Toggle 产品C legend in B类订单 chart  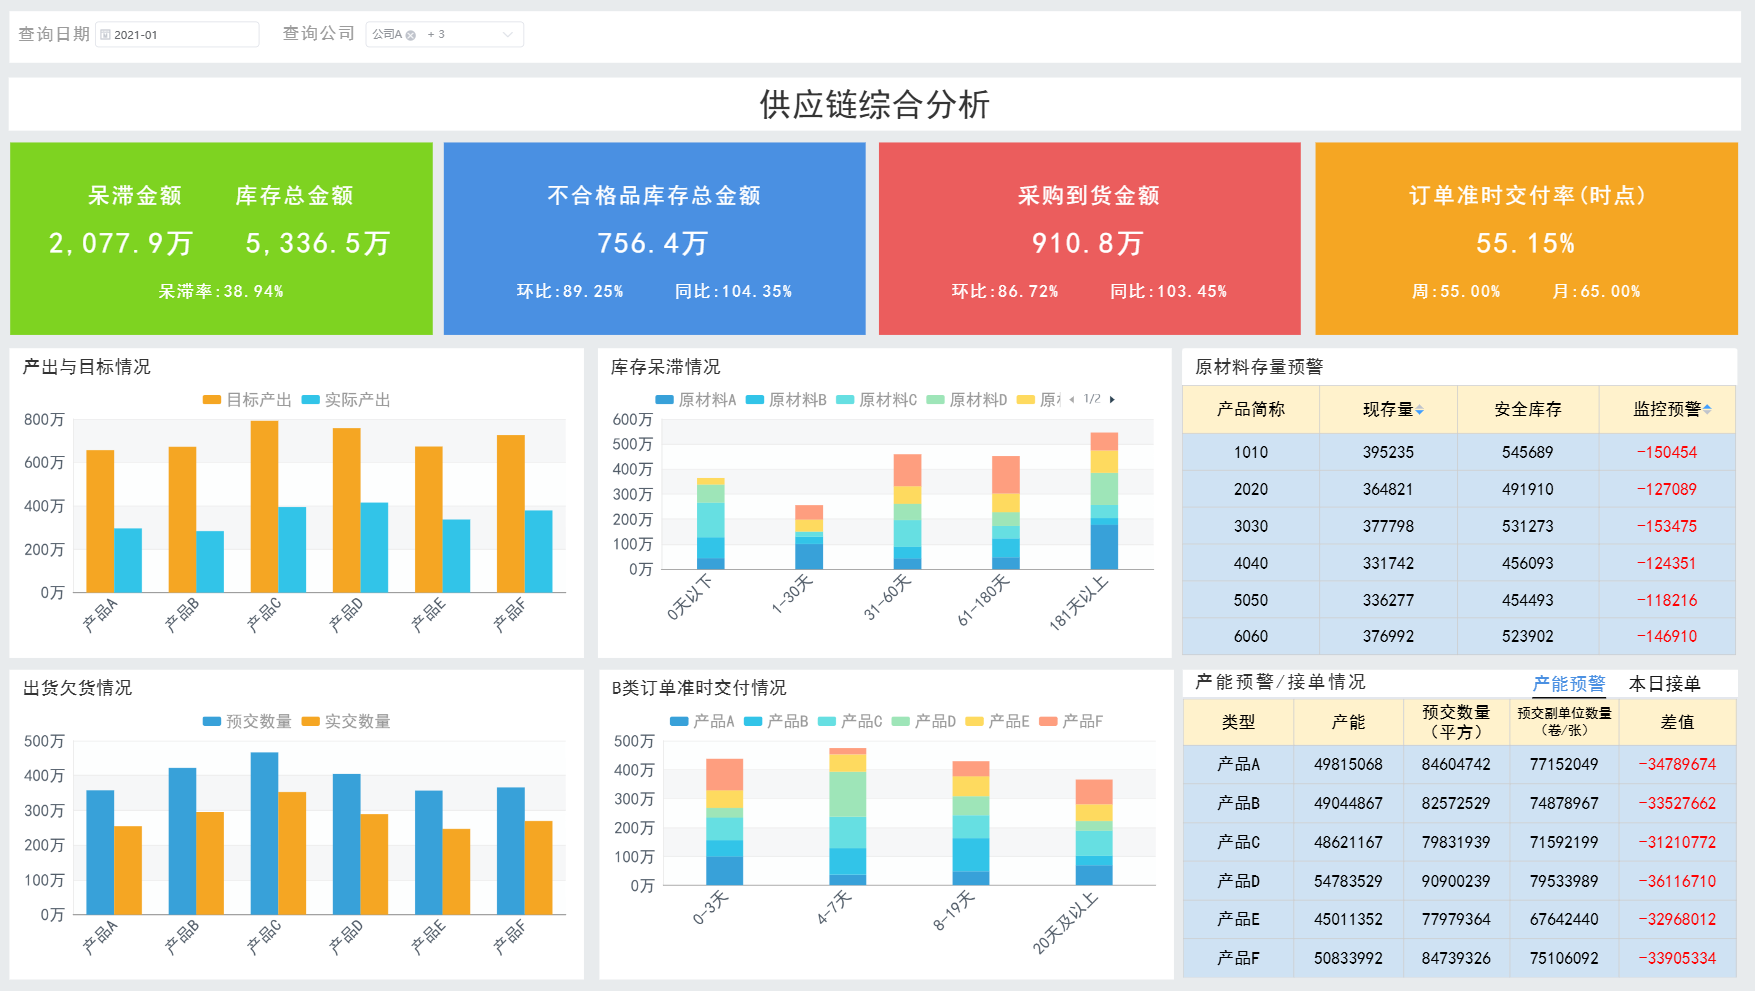(x=850, y=721)
